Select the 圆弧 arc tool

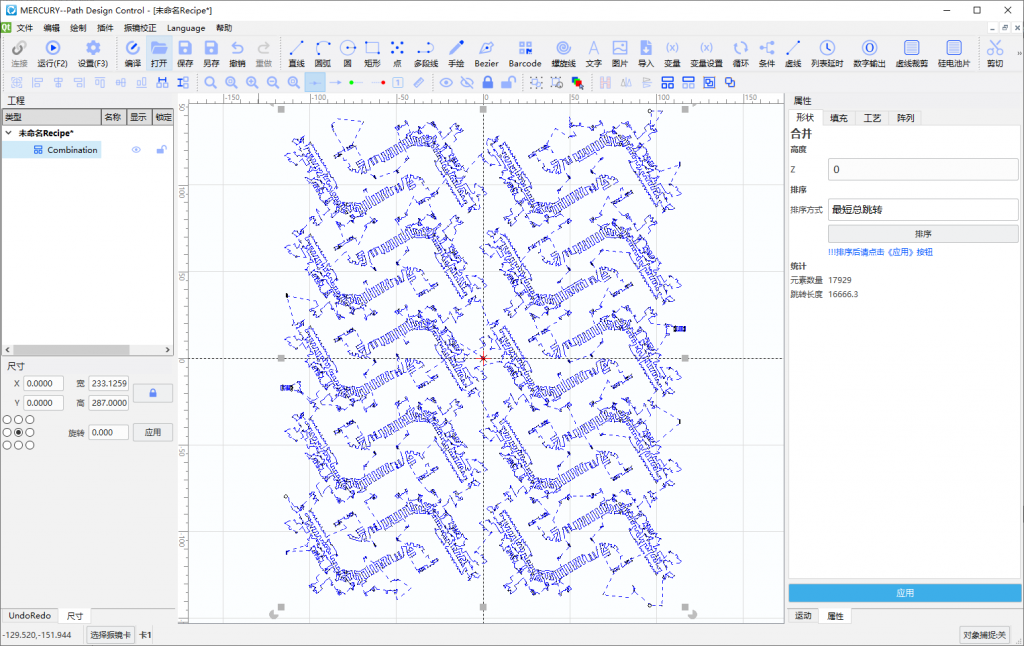pos(323,48)
